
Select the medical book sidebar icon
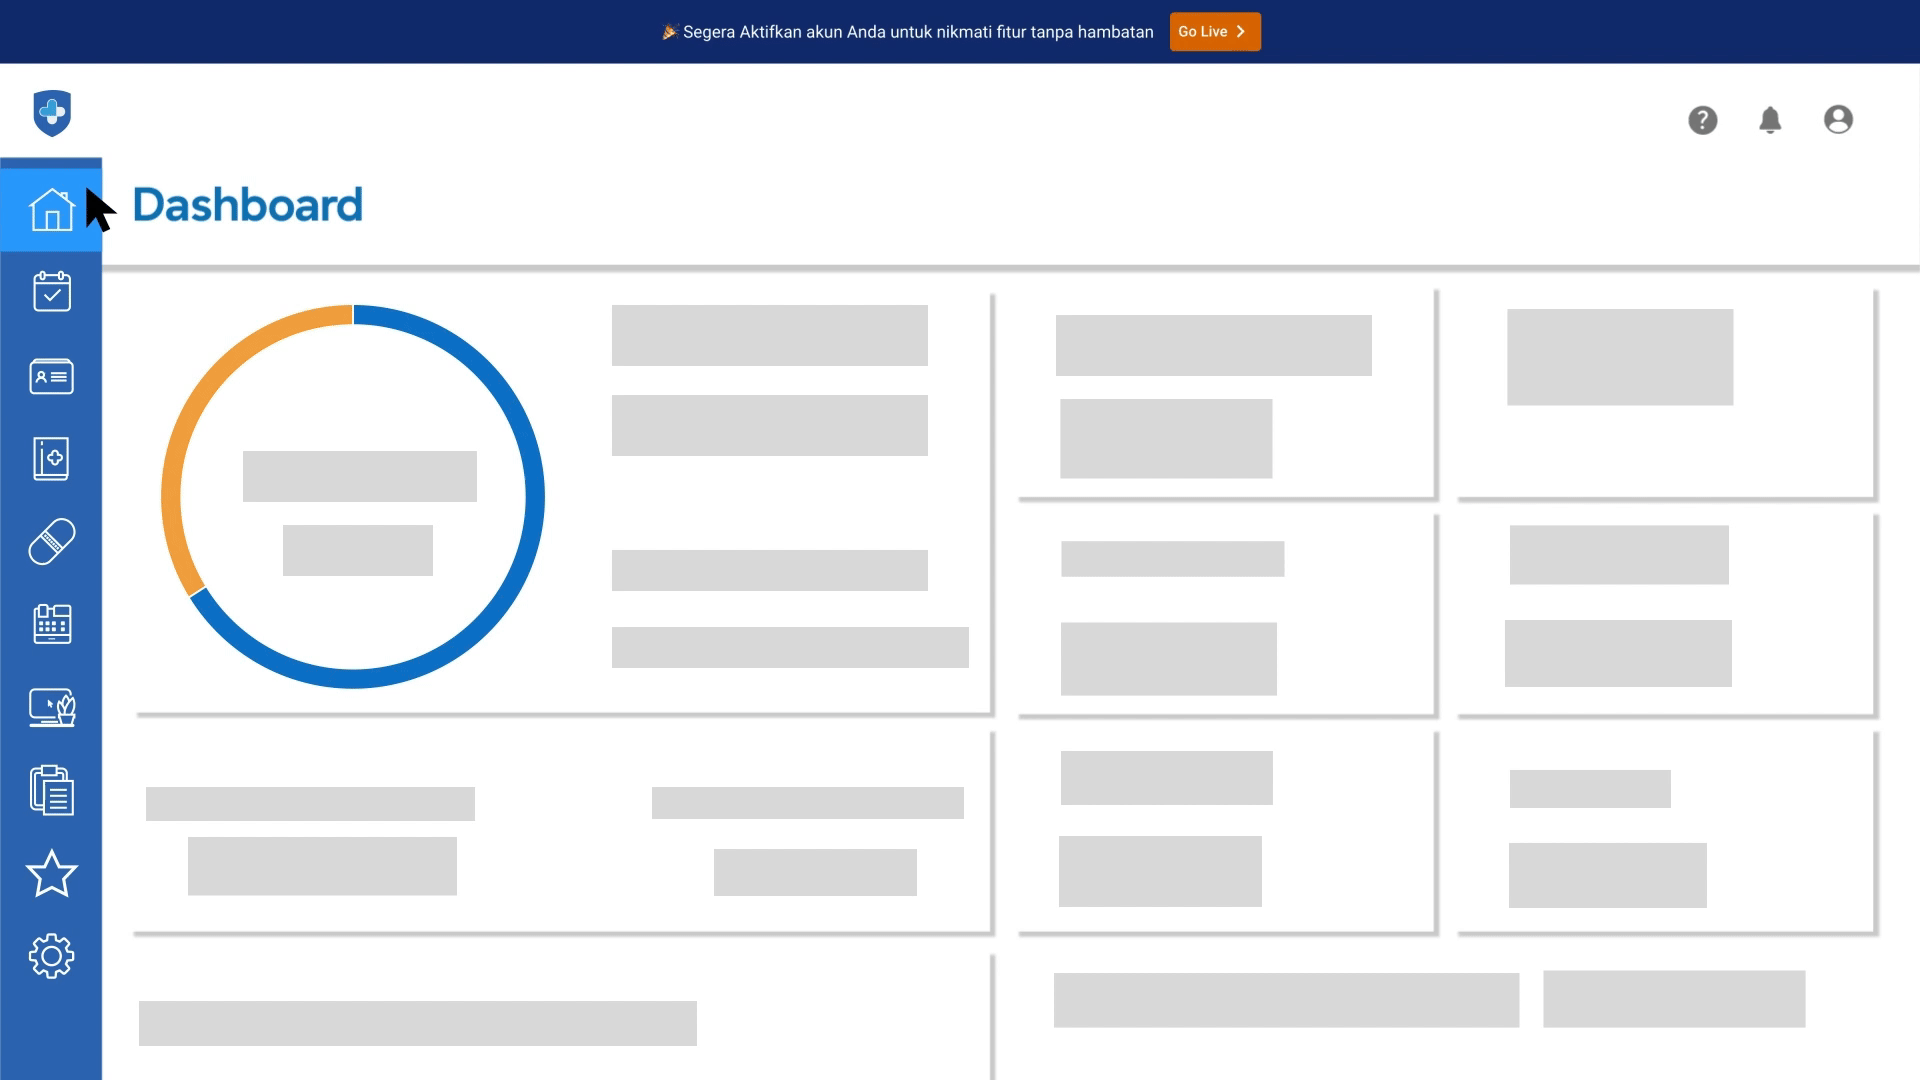[51, 458]
